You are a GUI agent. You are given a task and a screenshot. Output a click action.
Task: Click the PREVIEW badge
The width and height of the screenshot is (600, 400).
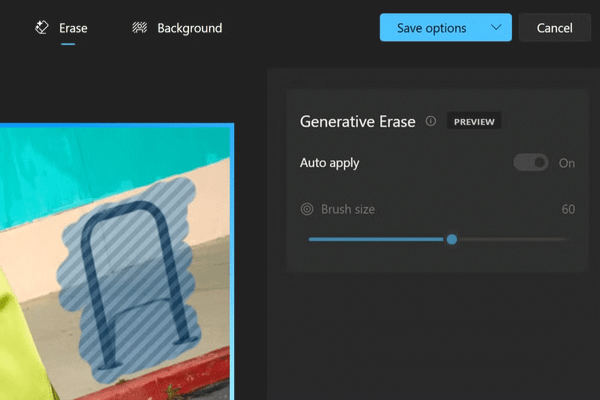click(474, 121)
